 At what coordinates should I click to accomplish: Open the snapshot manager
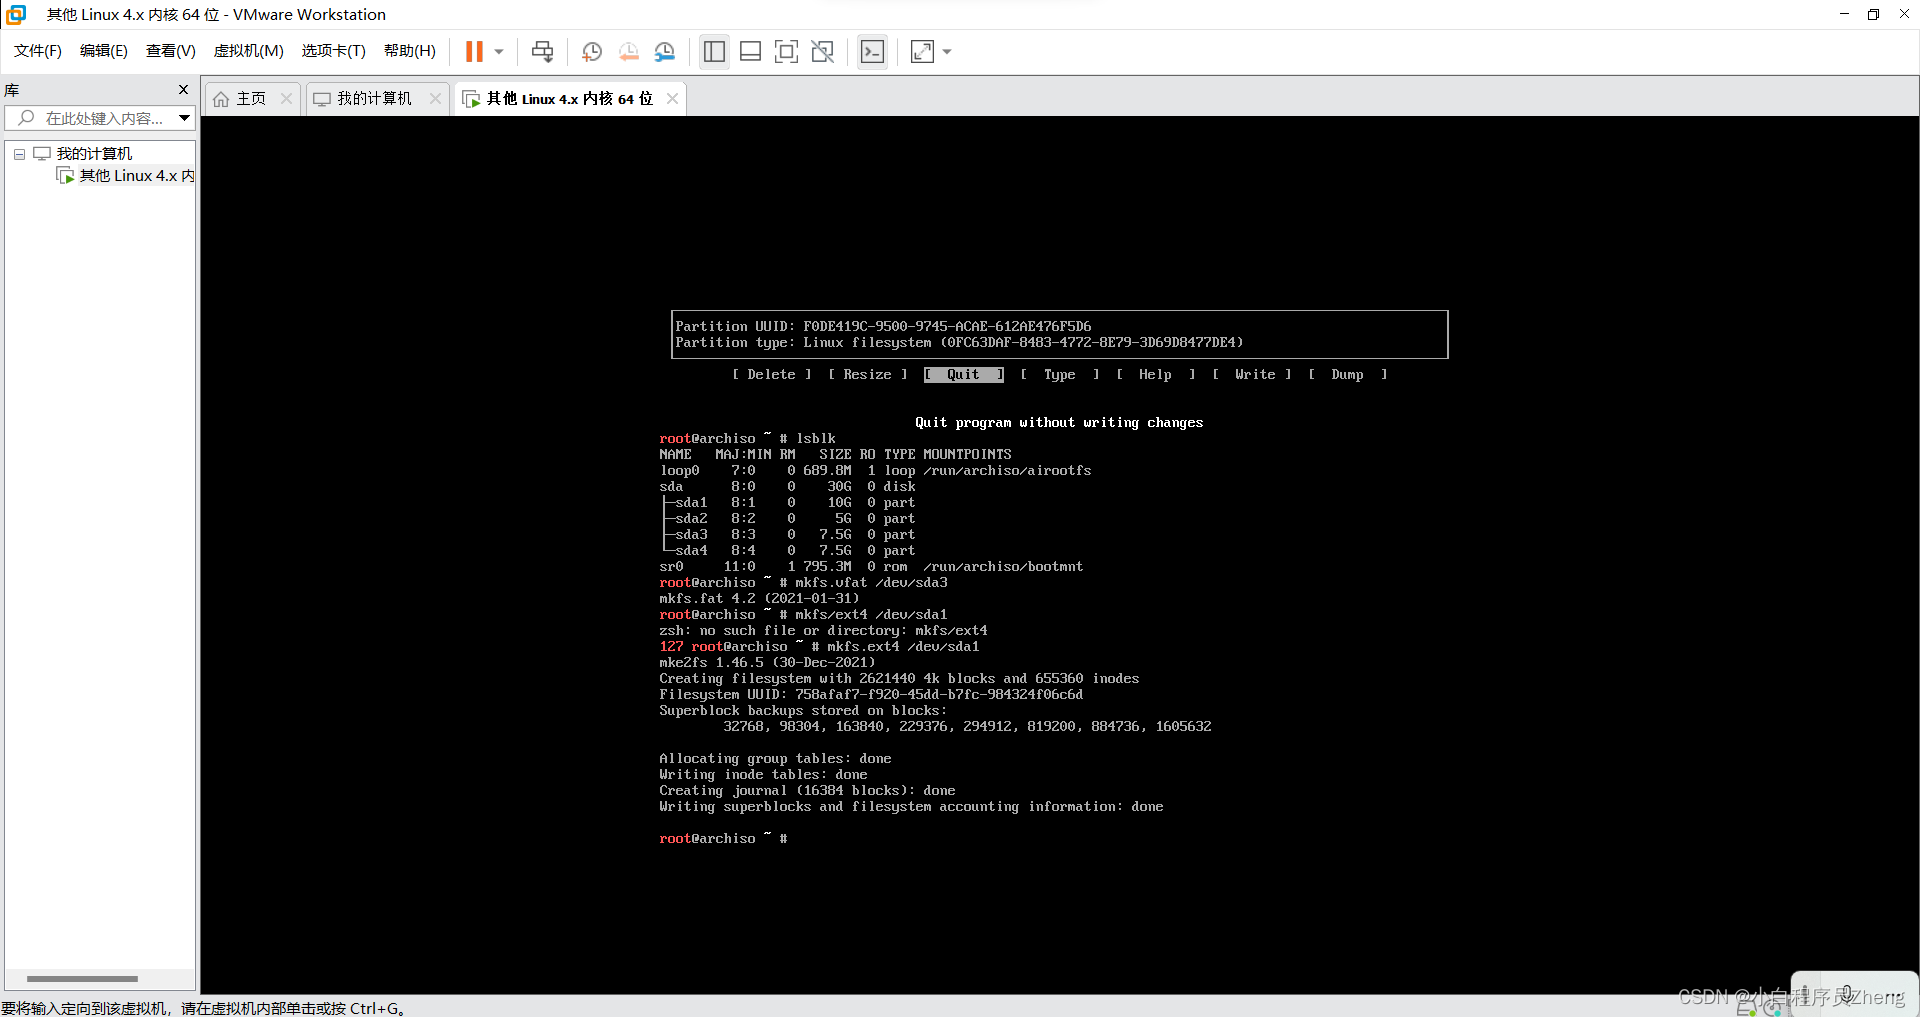[x=665, y=51]
